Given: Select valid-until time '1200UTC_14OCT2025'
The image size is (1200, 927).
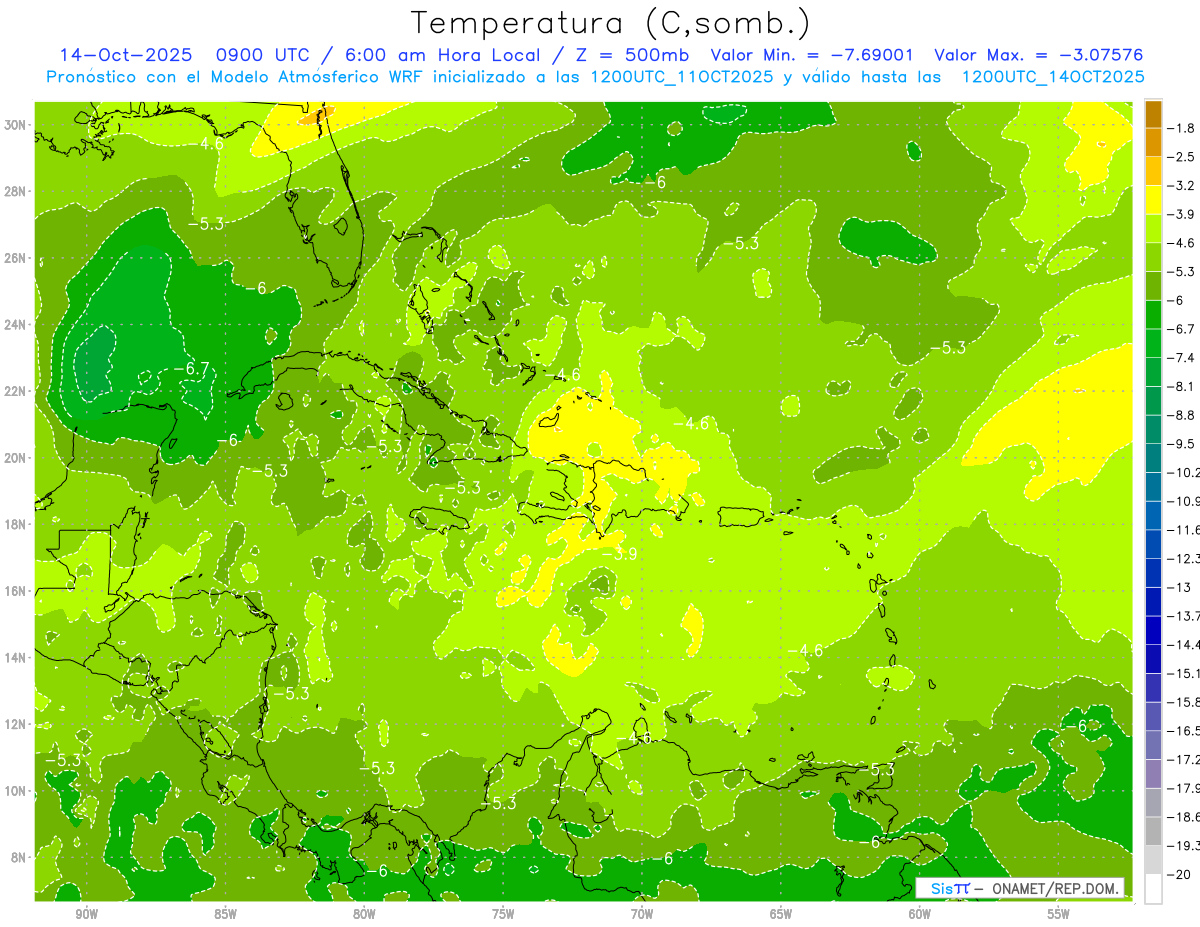Looking at the screenshot, I should [1053, 76].
